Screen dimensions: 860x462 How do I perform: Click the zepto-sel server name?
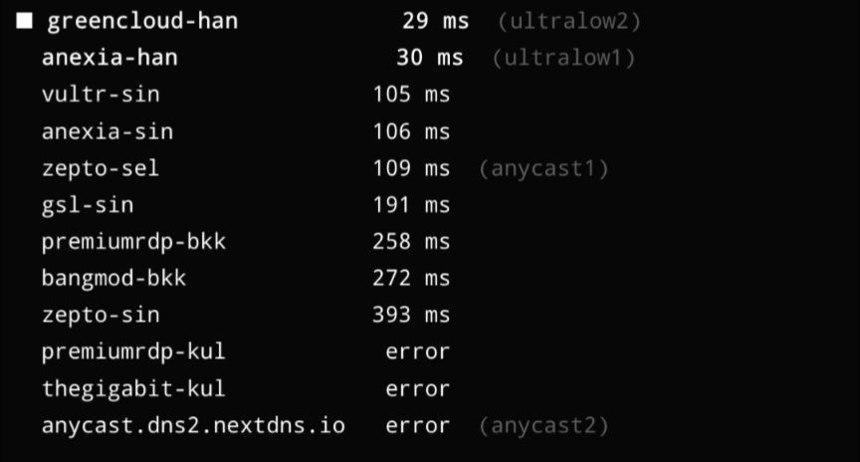[100, 168]
